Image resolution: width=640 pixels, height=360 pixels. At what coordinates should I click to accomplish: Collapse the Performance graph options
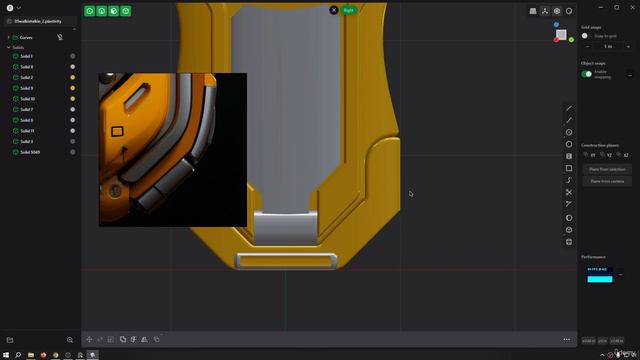point(621,274)
